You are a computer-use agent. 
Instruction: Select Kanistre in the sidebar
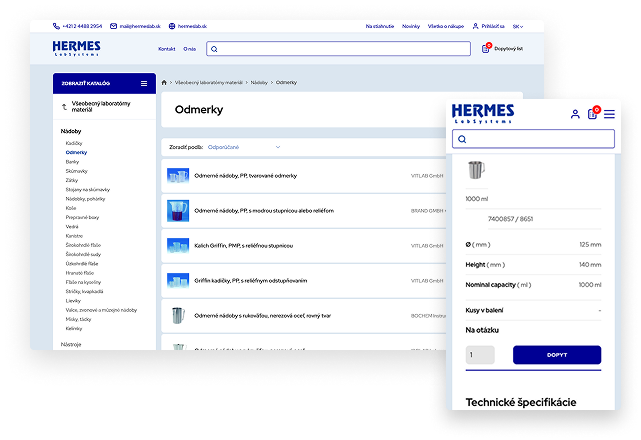pos(74,236)
